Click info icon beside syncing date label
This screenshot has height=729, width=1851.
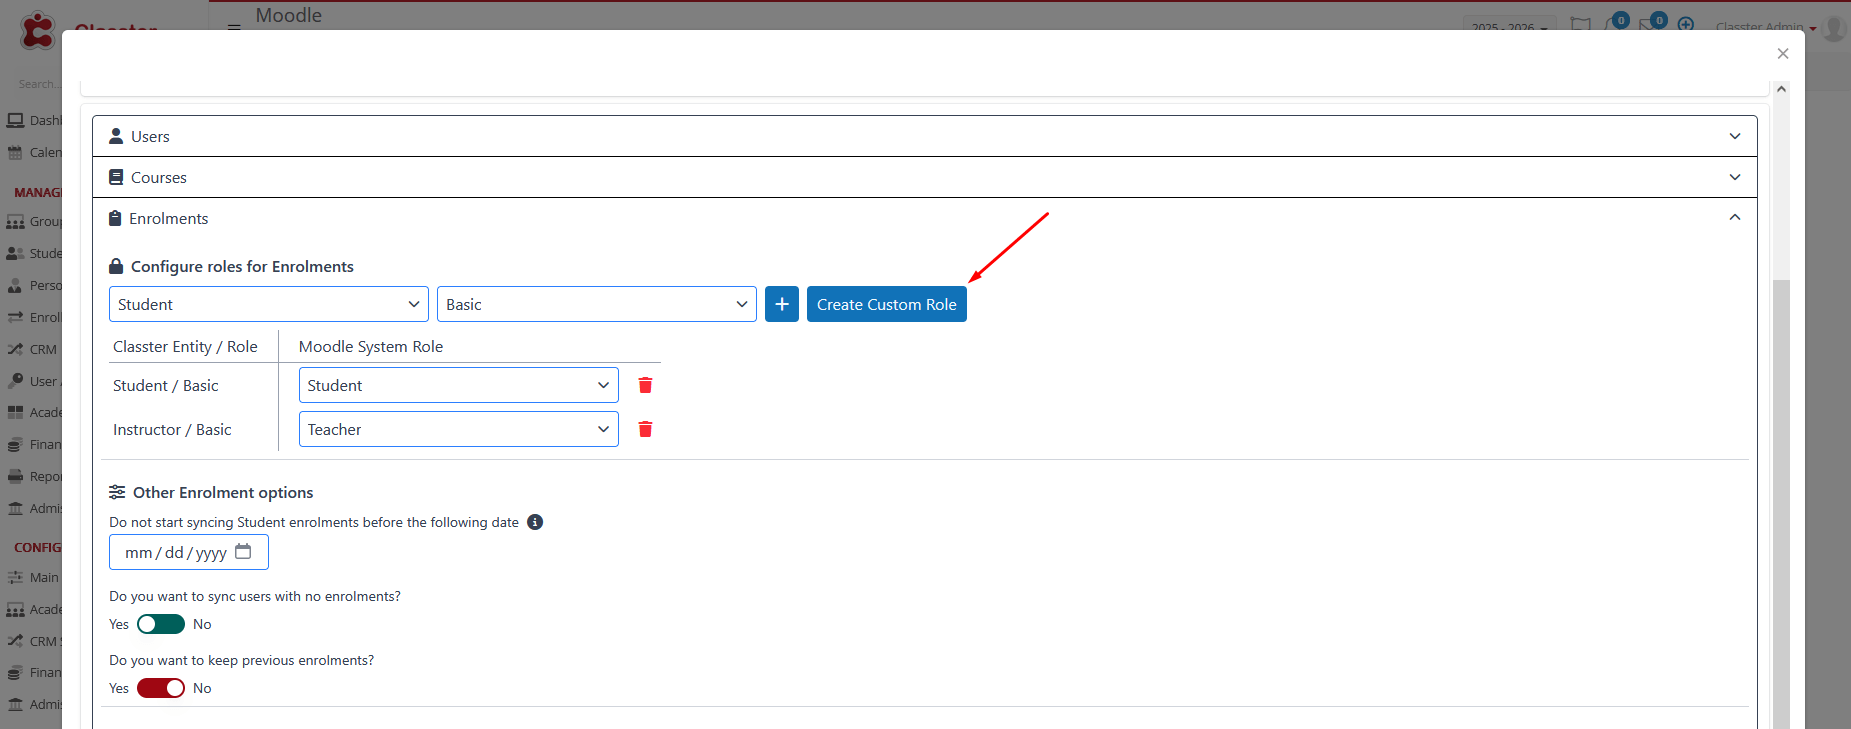[x=535, y=522]
